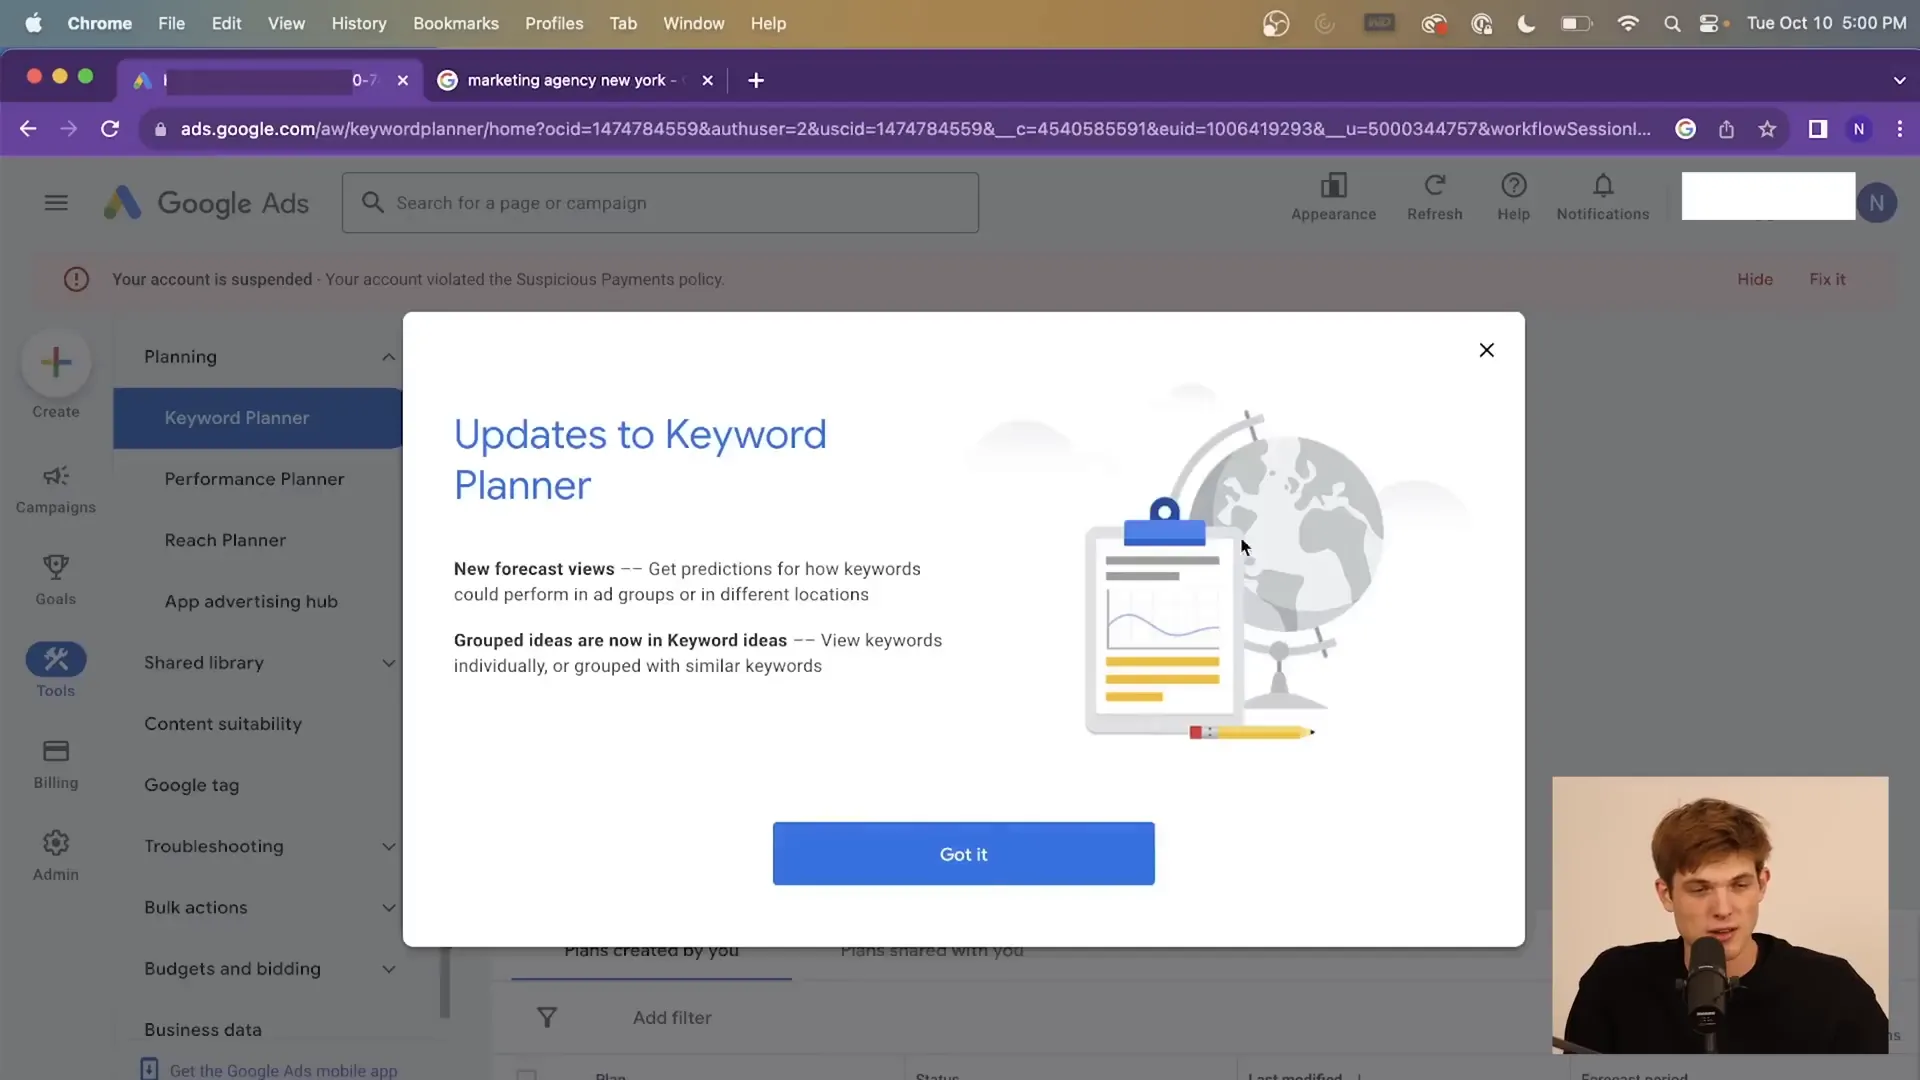Open Admin in left rail
This screenshot has height=1080, width=1920.
[56, 856]
